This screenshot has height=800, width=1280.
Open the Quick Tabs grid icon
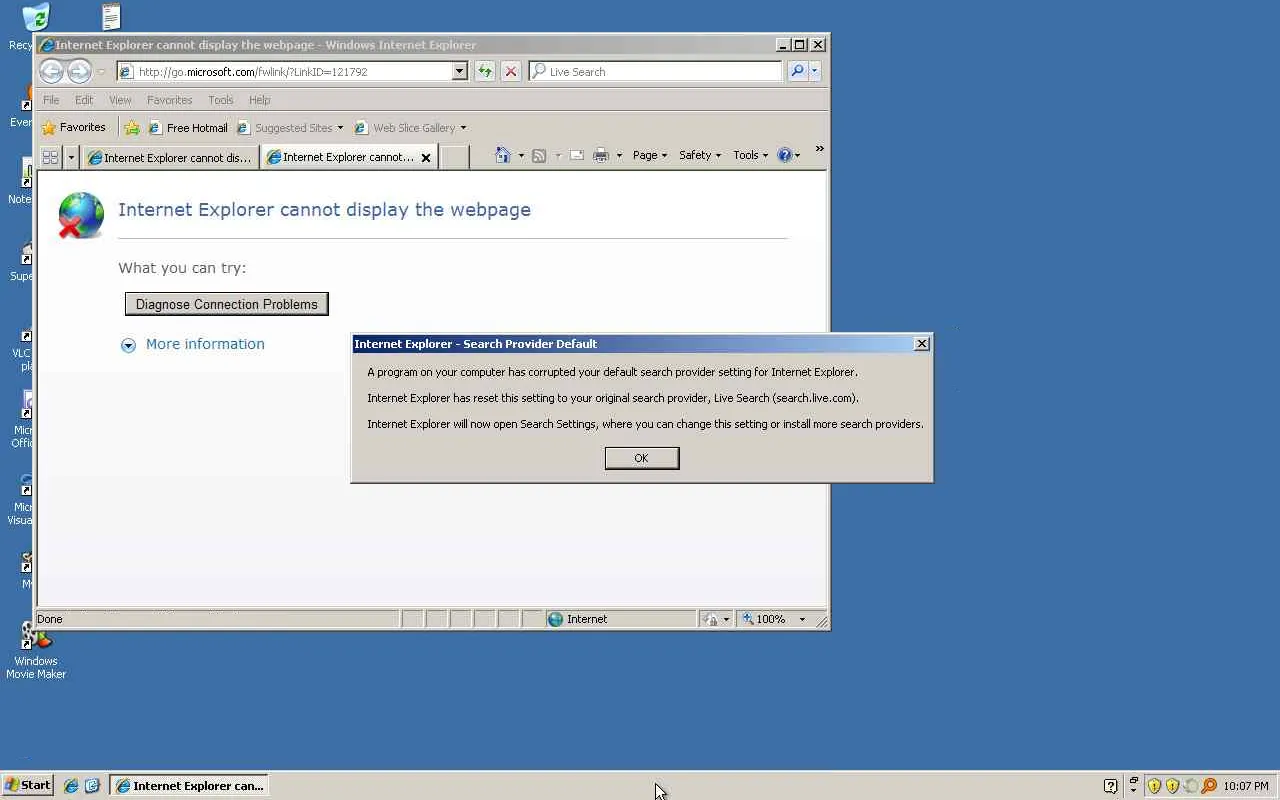coord(50,157)
